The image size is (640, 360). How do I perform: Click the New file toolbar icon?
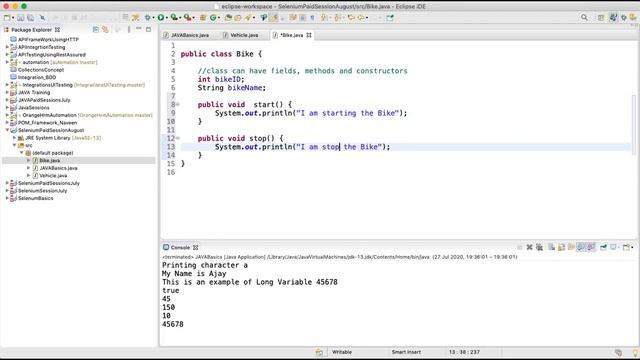(7, 18)
